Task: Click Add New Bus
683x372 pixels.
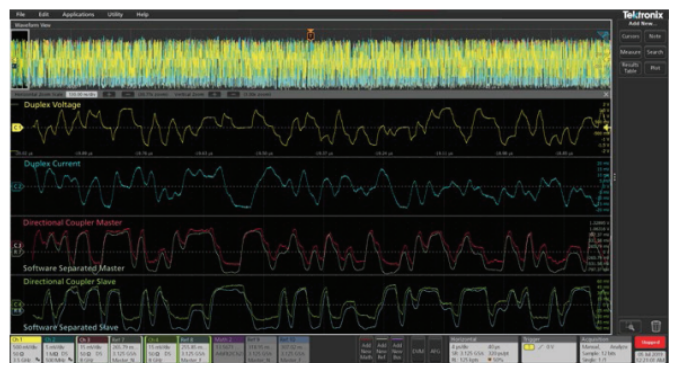Action: click(x=397, y=349)
